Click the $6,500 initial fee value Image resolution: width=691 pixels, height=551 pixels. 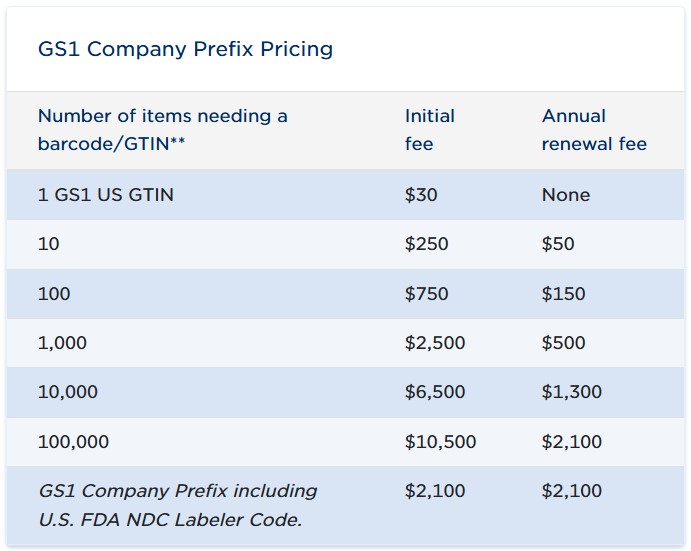[x=435, y=392]
